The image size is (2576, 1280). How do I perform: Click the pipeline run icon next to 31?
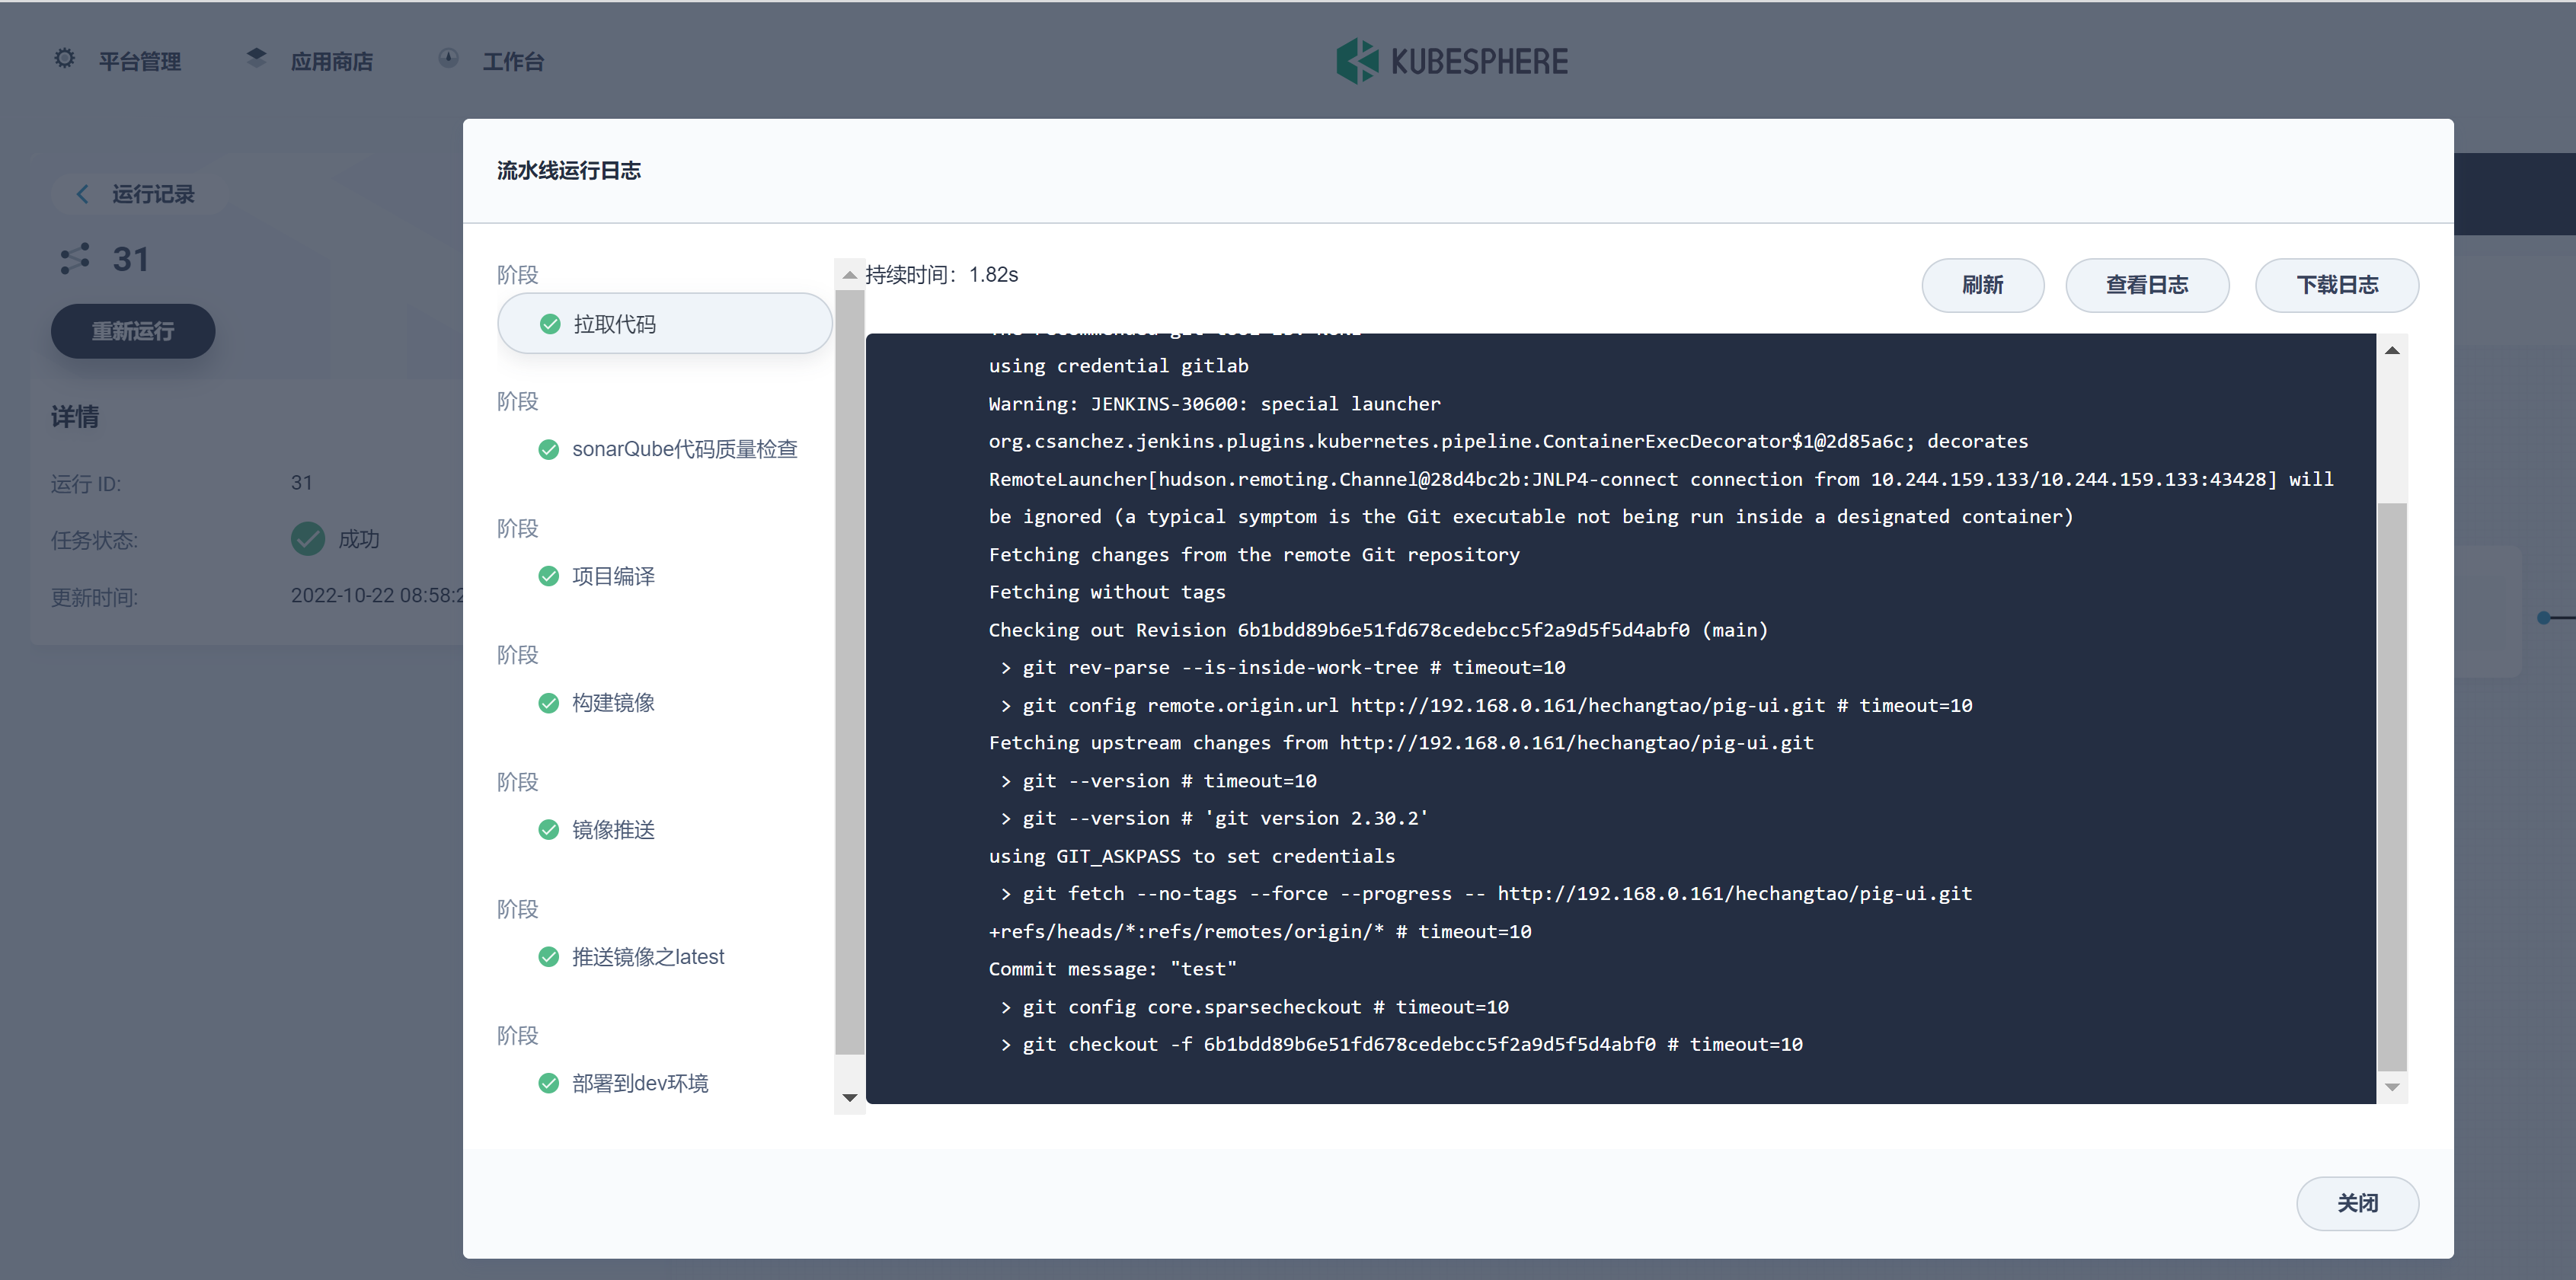click(x=75, y=259)
